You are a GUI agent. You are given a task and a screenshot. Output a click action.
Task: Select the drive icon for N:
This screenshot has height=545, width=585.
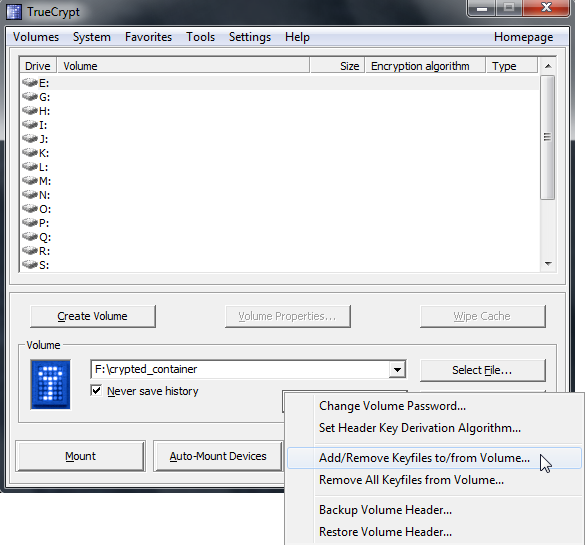pyautogui.click(x=30, y=194)
